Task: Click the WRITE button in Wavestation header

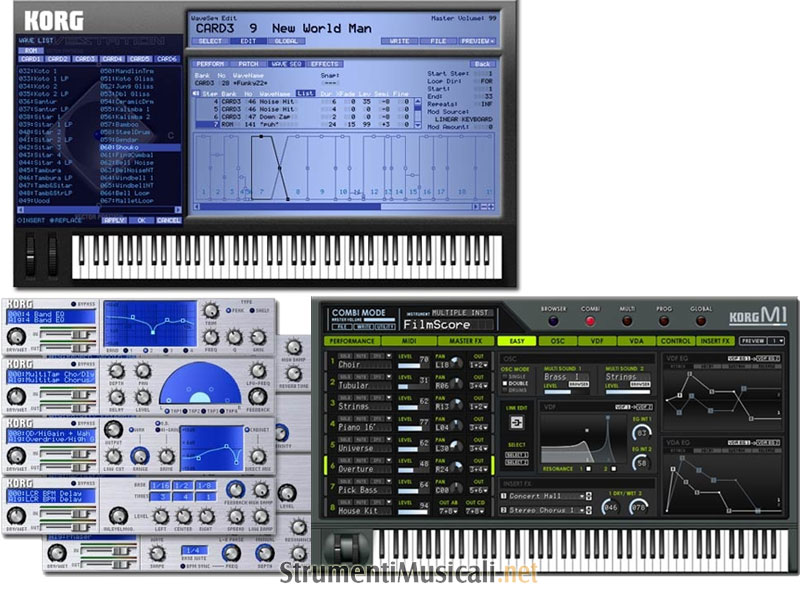Action: pos(400,41)
